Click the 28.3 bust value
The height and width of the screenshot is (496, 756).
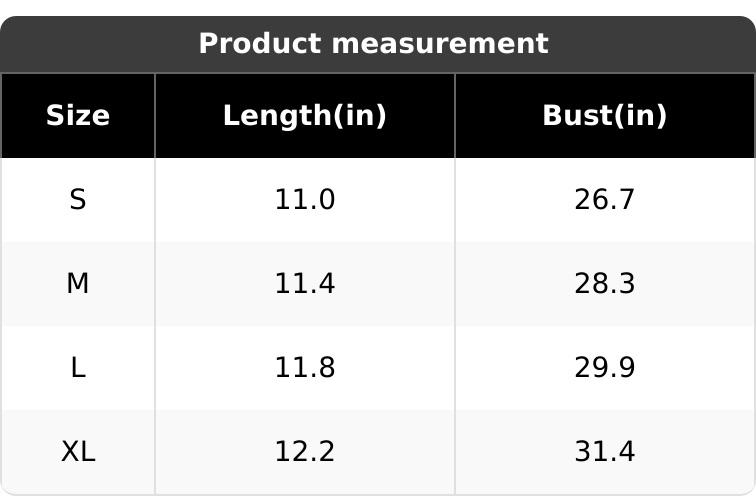pos(604,284)
